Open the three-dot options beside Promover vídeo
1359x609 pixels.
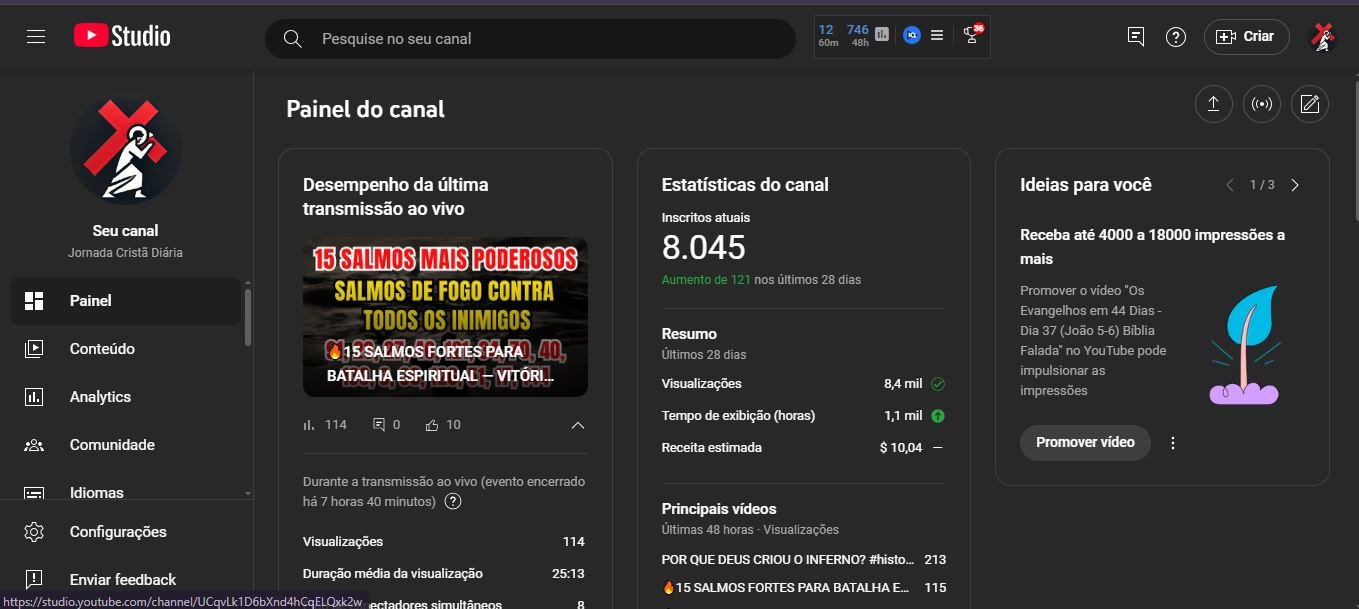(x=1173, y=443)
